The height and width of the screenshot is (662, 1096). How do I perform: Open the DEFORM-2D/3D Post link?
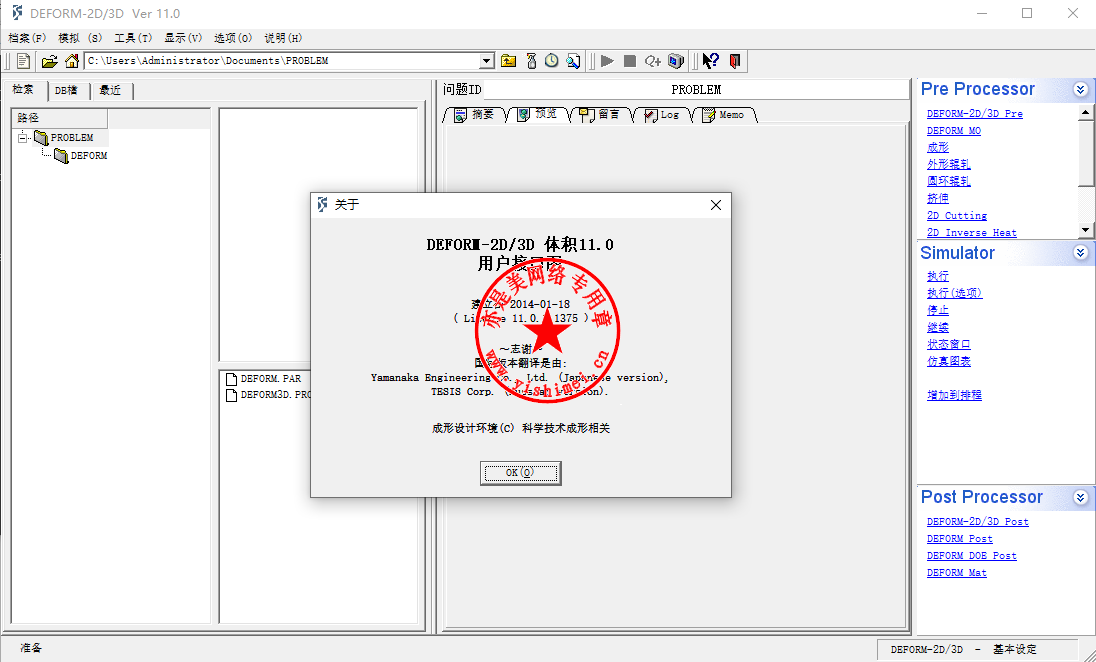(x=977, y=521)
